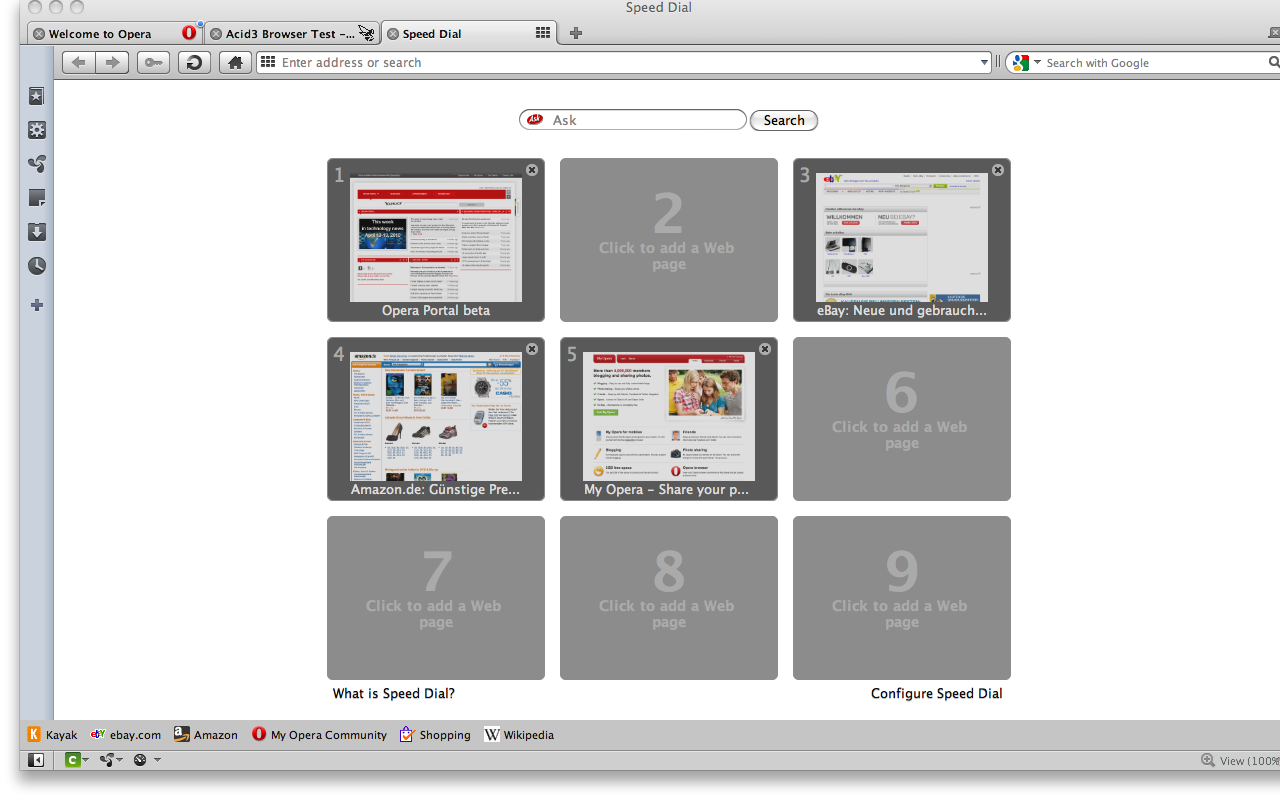Viewport: 1280px width, 800px height.
Task: Click the Home button in the toolbar
Action: point(235,63)
